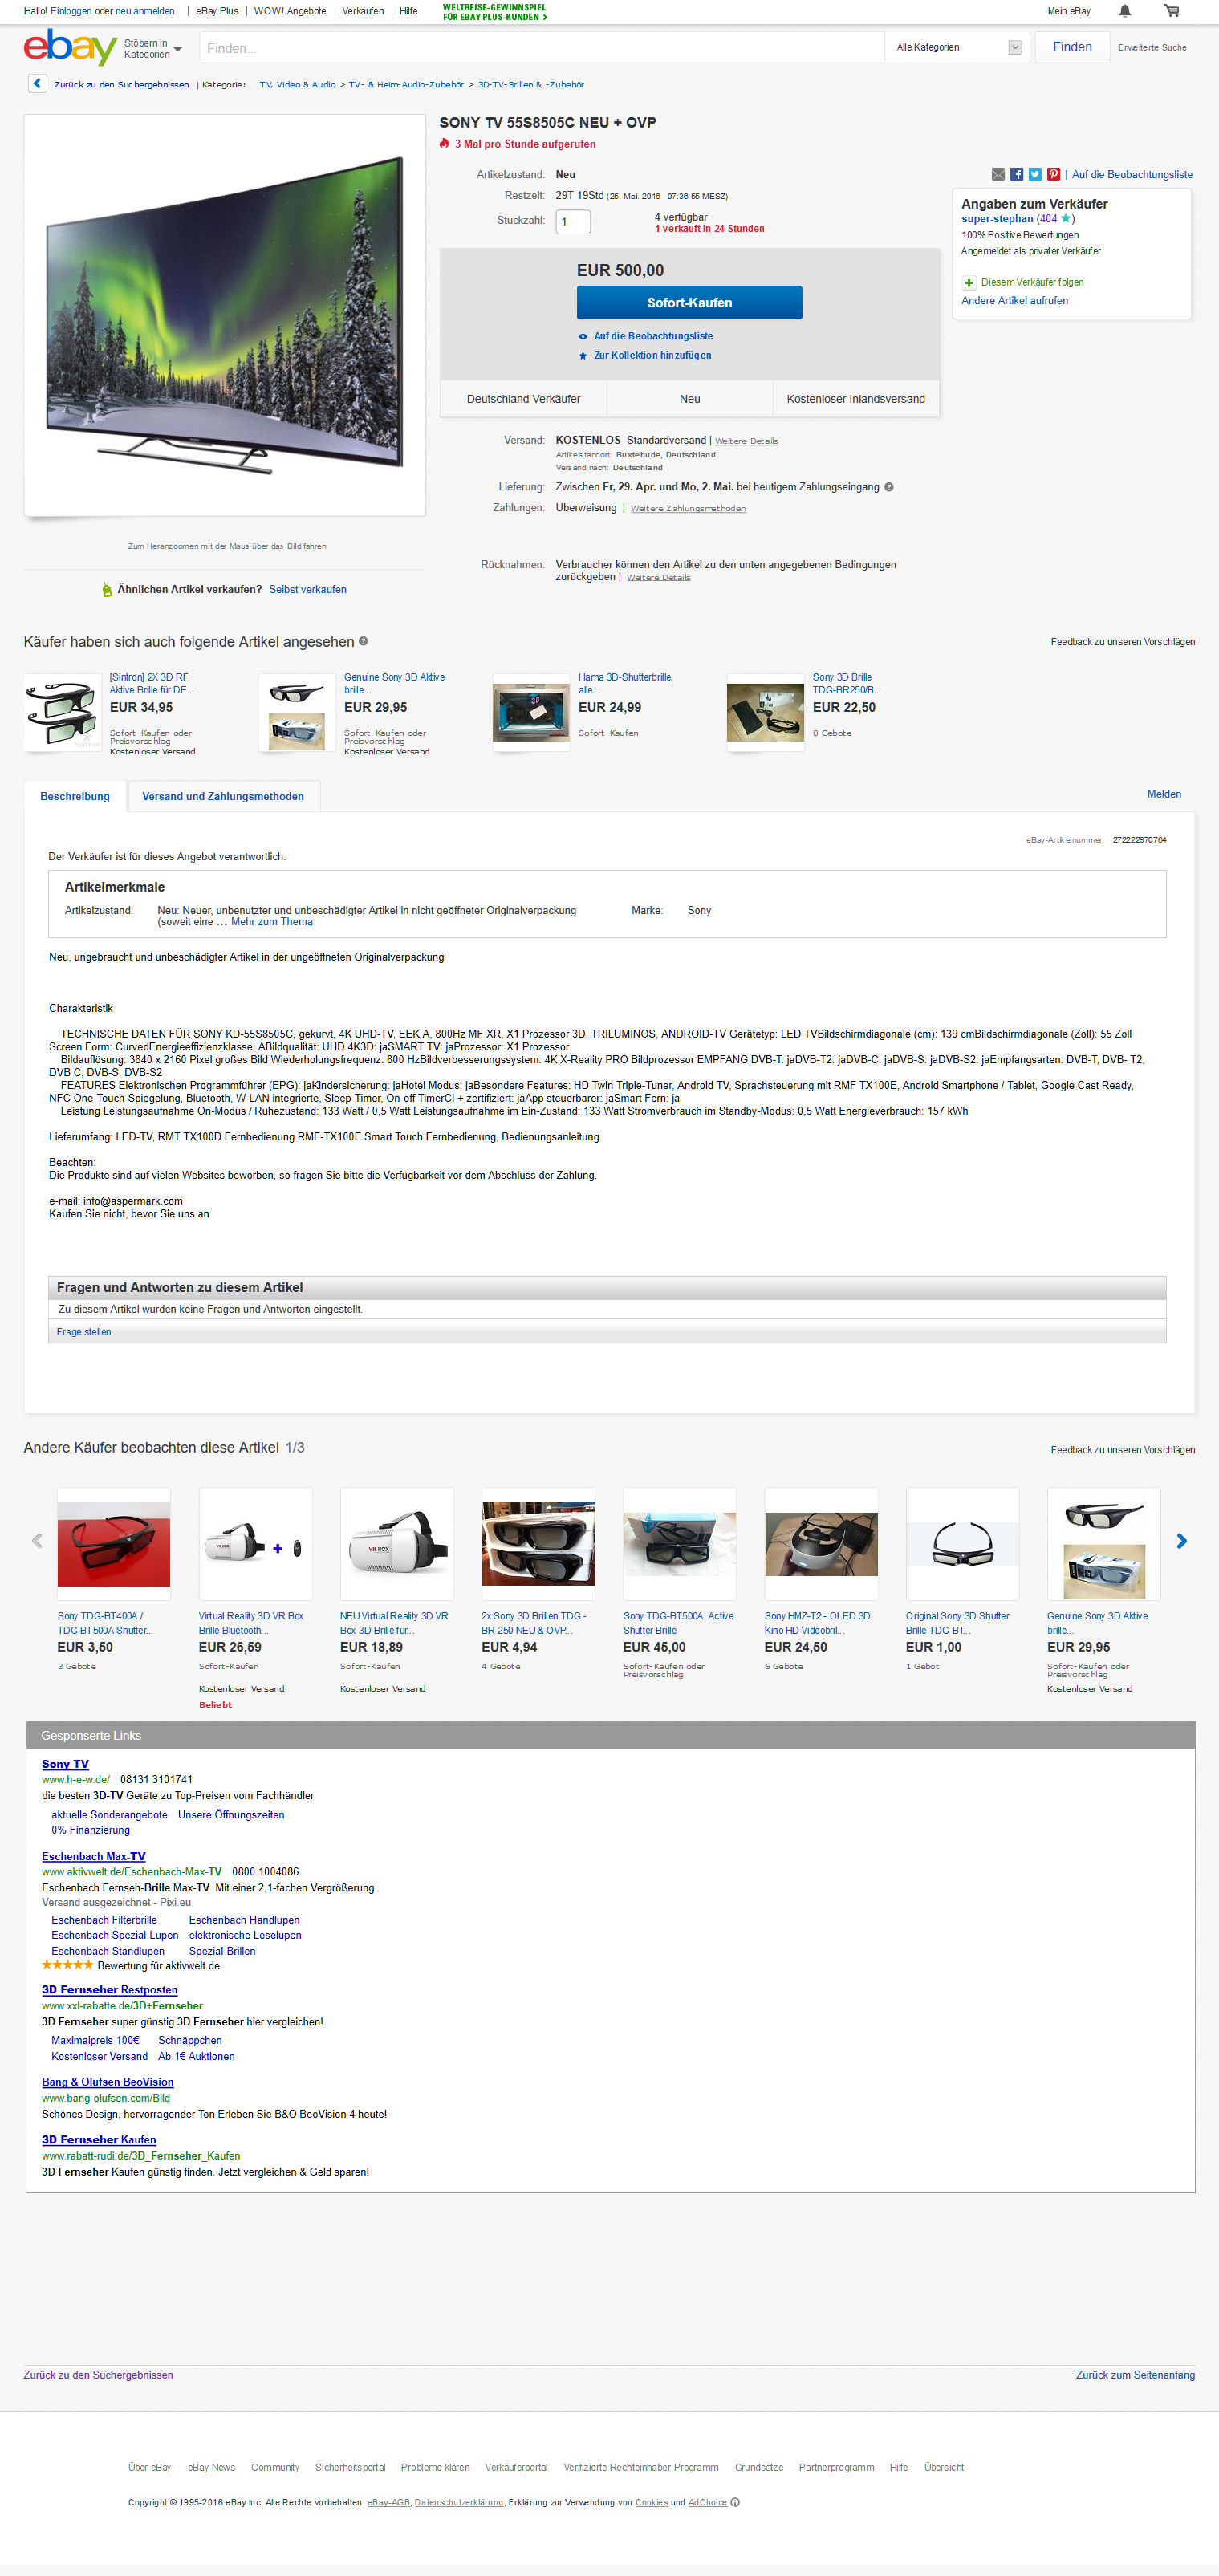1219x2576 pixels.
Task: Open Hama 3D-Shutterbrille thumbnail
Action: click(x=531, y=714)
